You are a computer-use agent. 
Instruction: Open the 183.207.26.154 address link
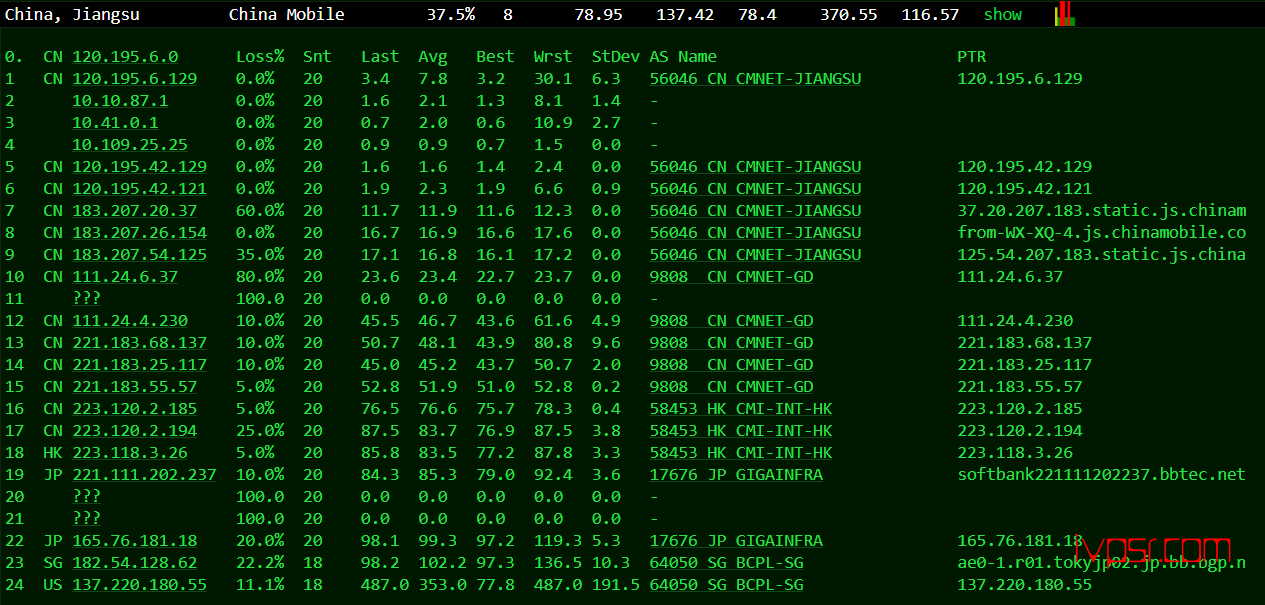point(140,233)
